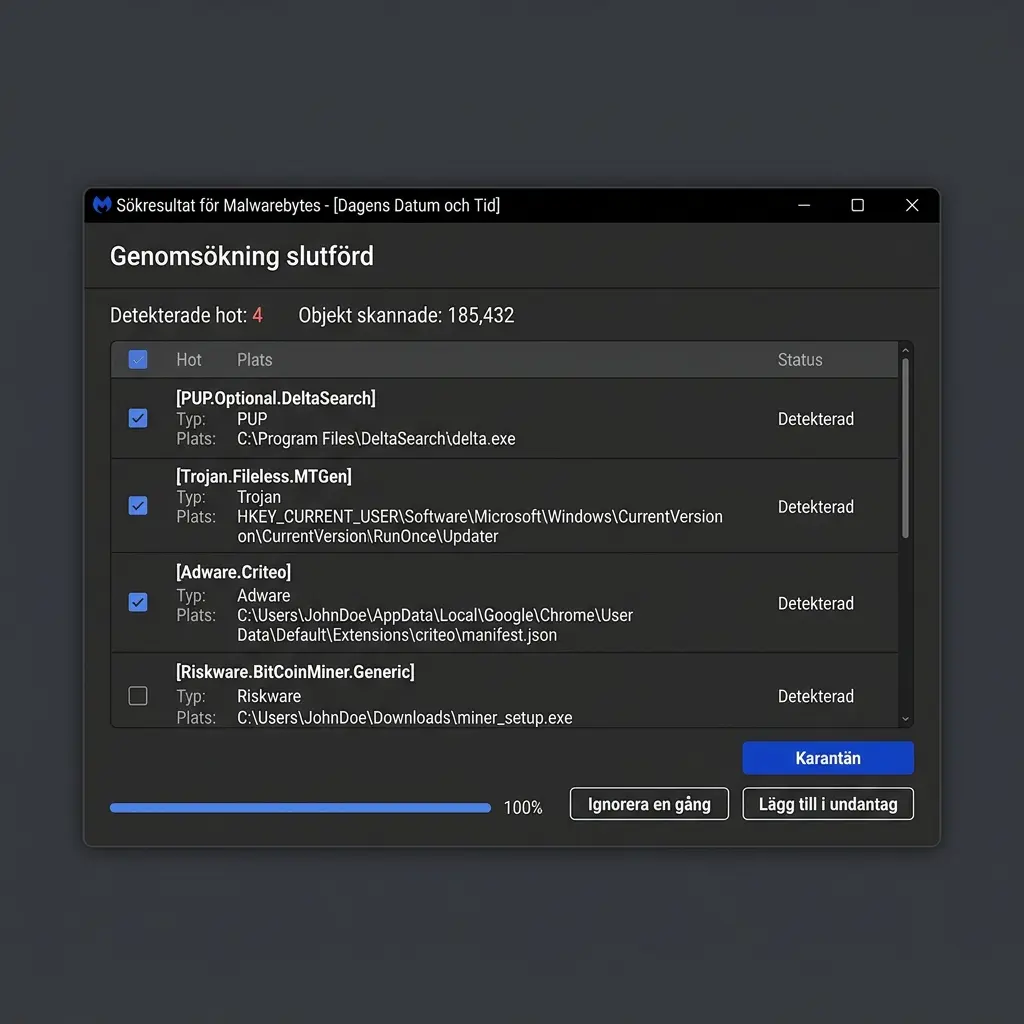This screenshot has height=1024, width=1024.
Task: Click Detekterad status of Riskware row
Action: tap(816, 696)
